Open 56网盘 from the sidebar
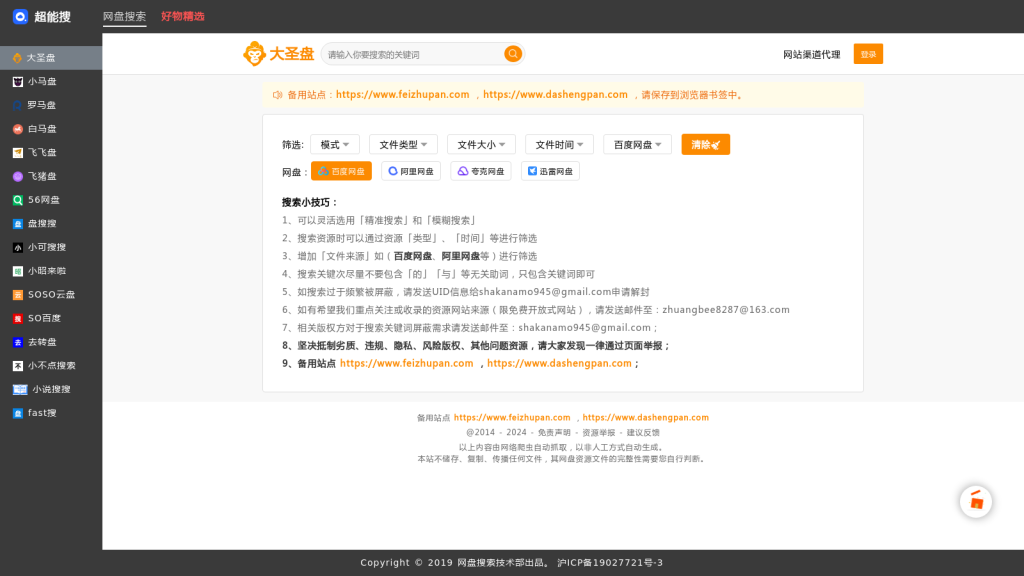1024x576 pixels. 51,200
